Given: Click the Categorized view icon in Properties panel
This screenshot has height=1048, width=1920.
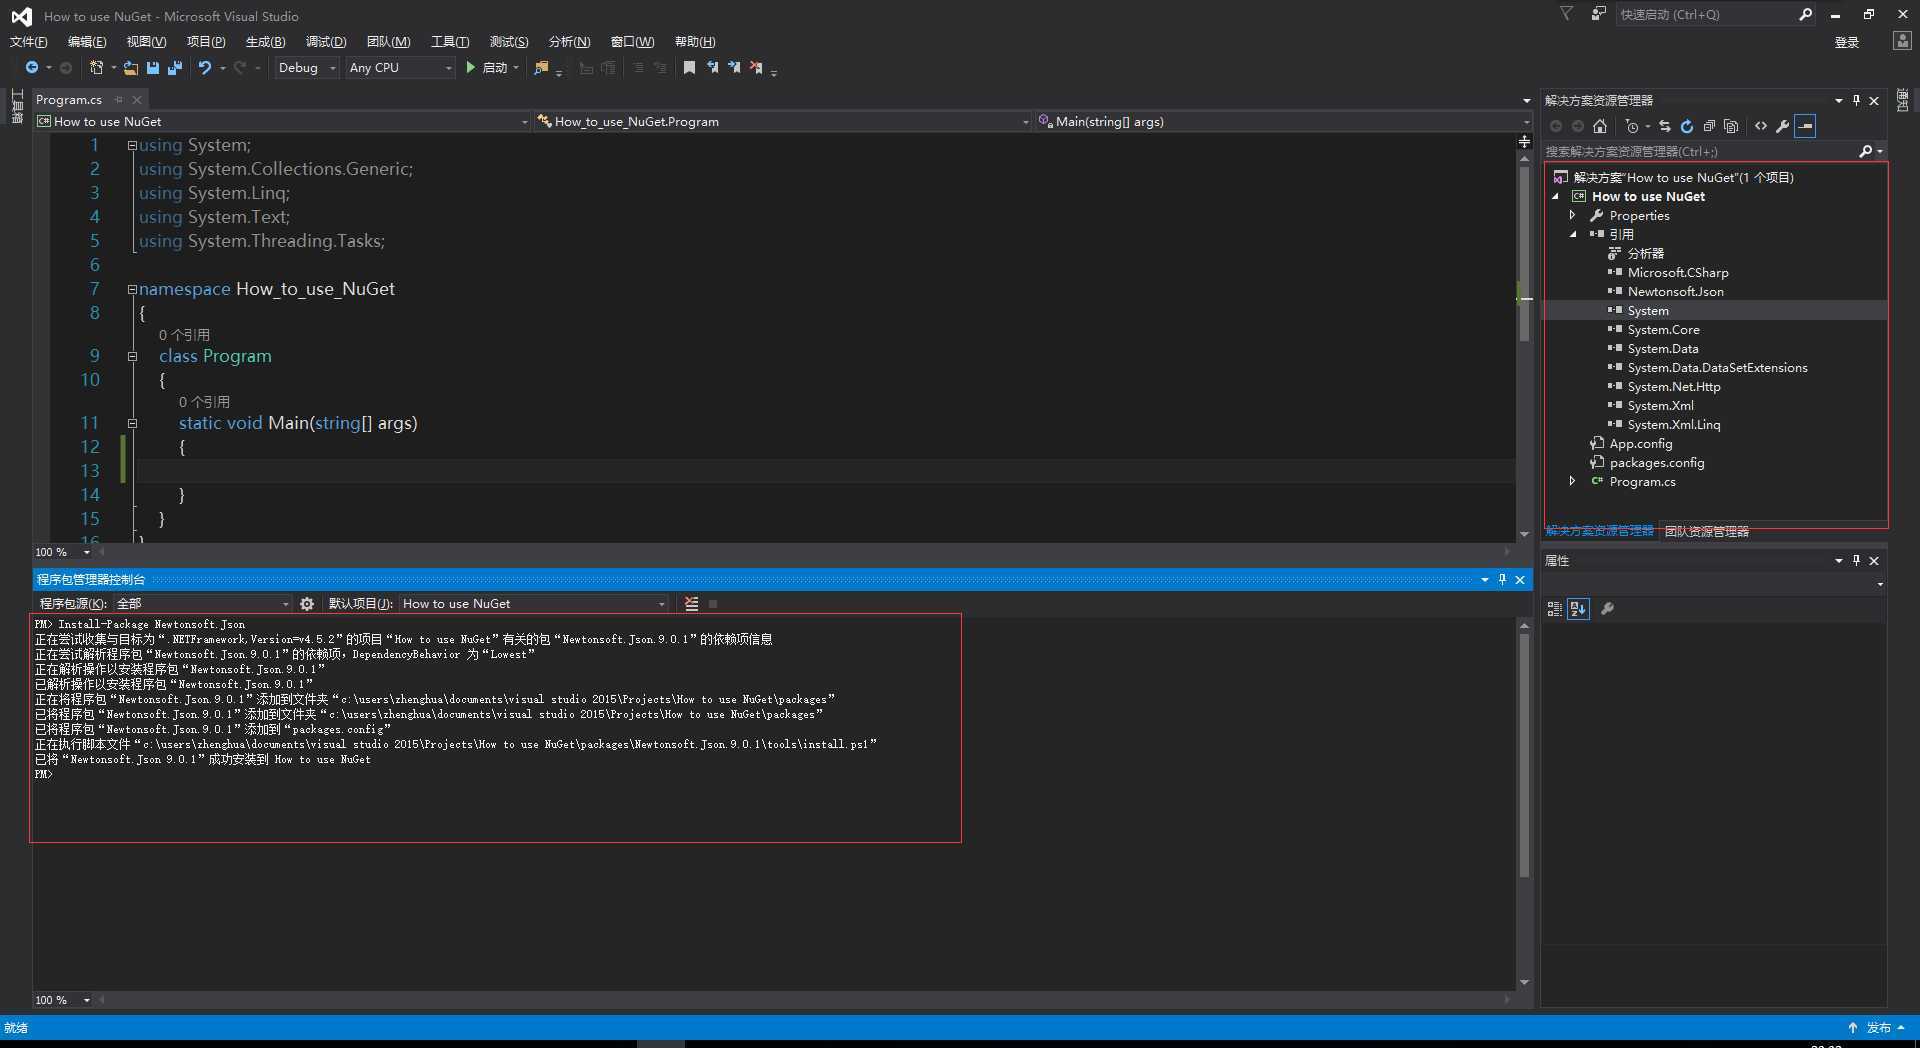Looking at the screenshot, I should coord(1554,608).
